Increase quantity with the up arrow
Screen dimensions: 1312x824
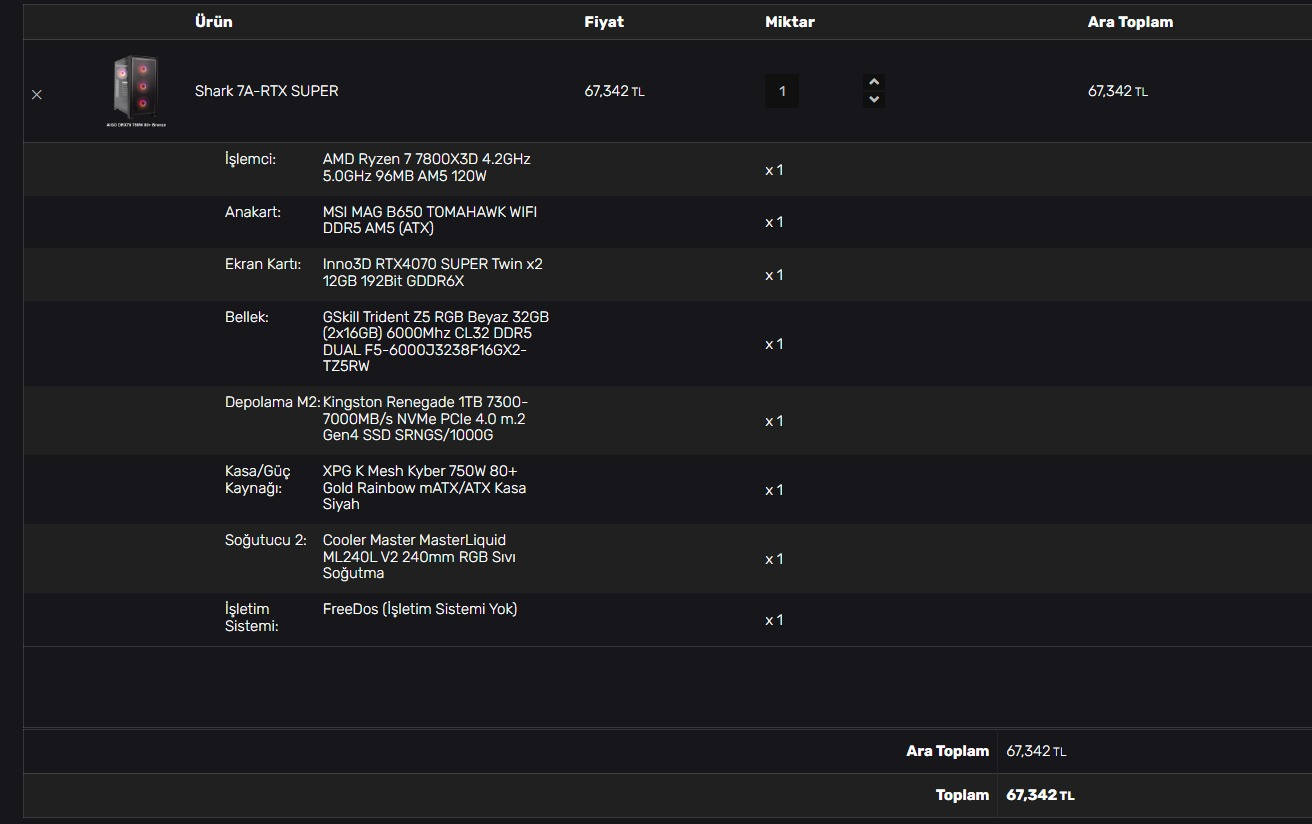(874, 82)
